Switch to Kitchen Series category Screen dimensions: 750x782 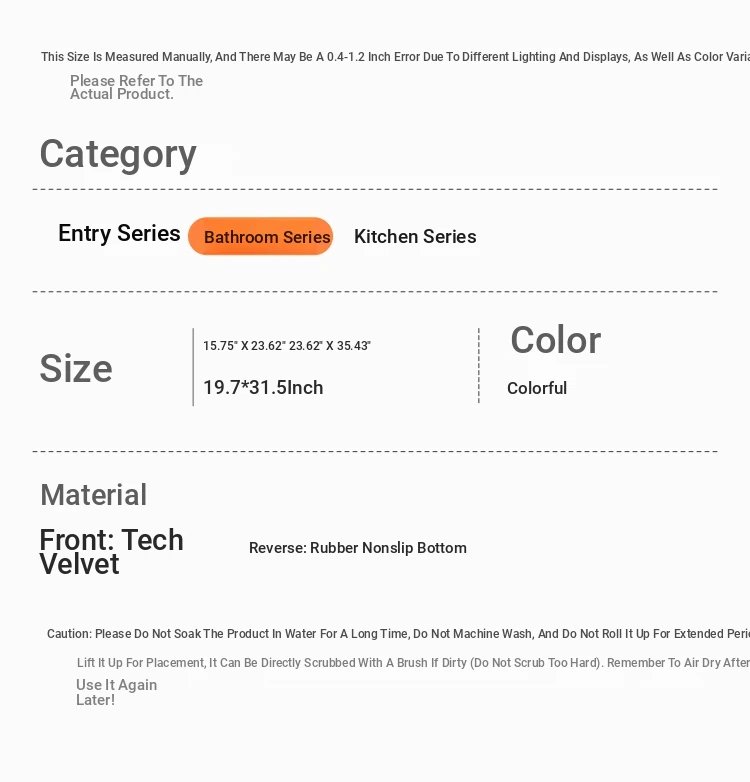click(415, 236)
